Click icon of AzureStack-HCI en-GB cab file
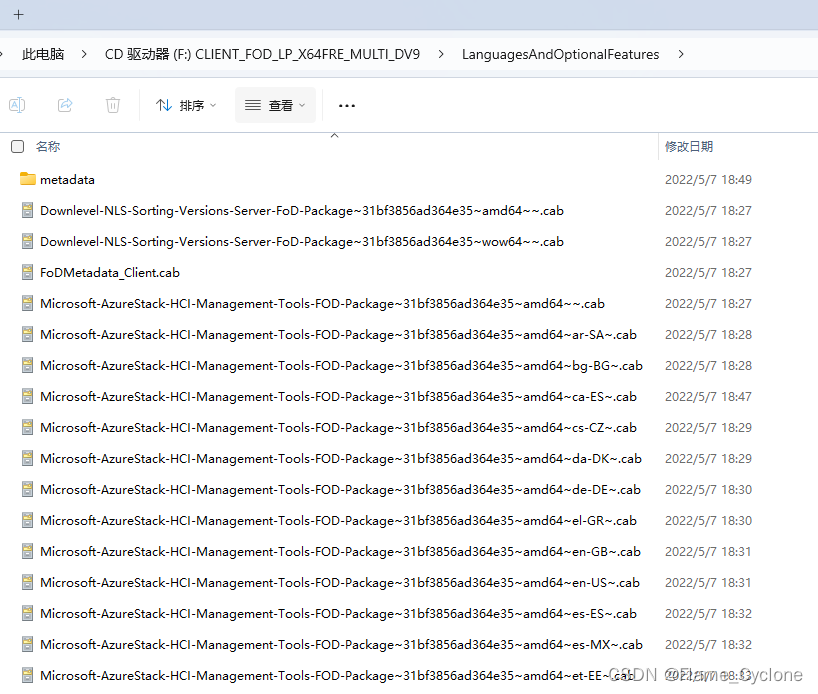 pos(28,551)
